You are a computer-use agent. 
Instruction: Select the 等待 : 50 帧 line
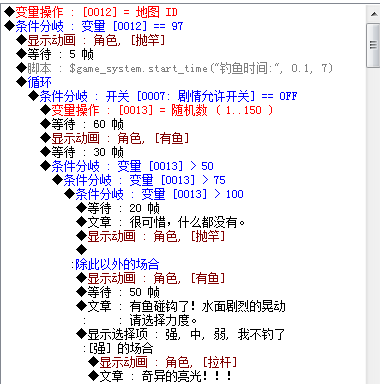tap(118, 292)
